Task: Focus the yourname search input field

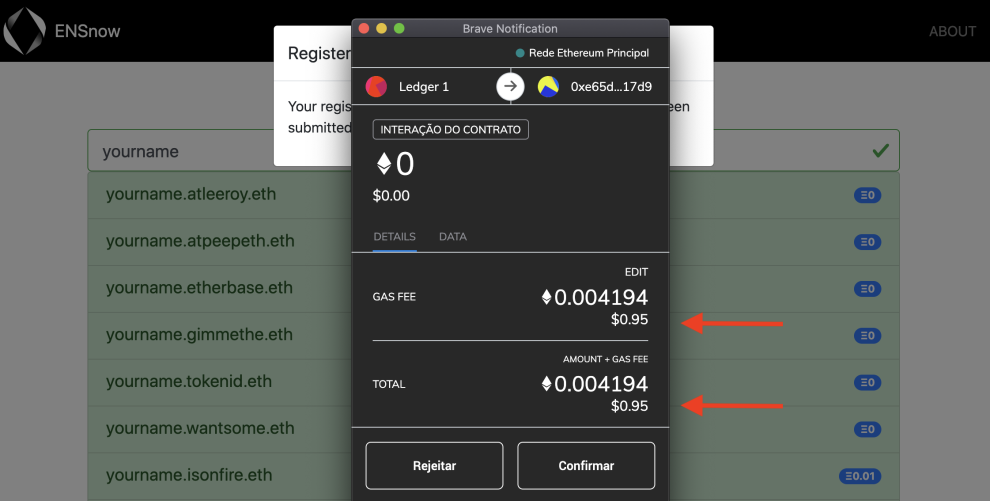Action: point(494,150)
